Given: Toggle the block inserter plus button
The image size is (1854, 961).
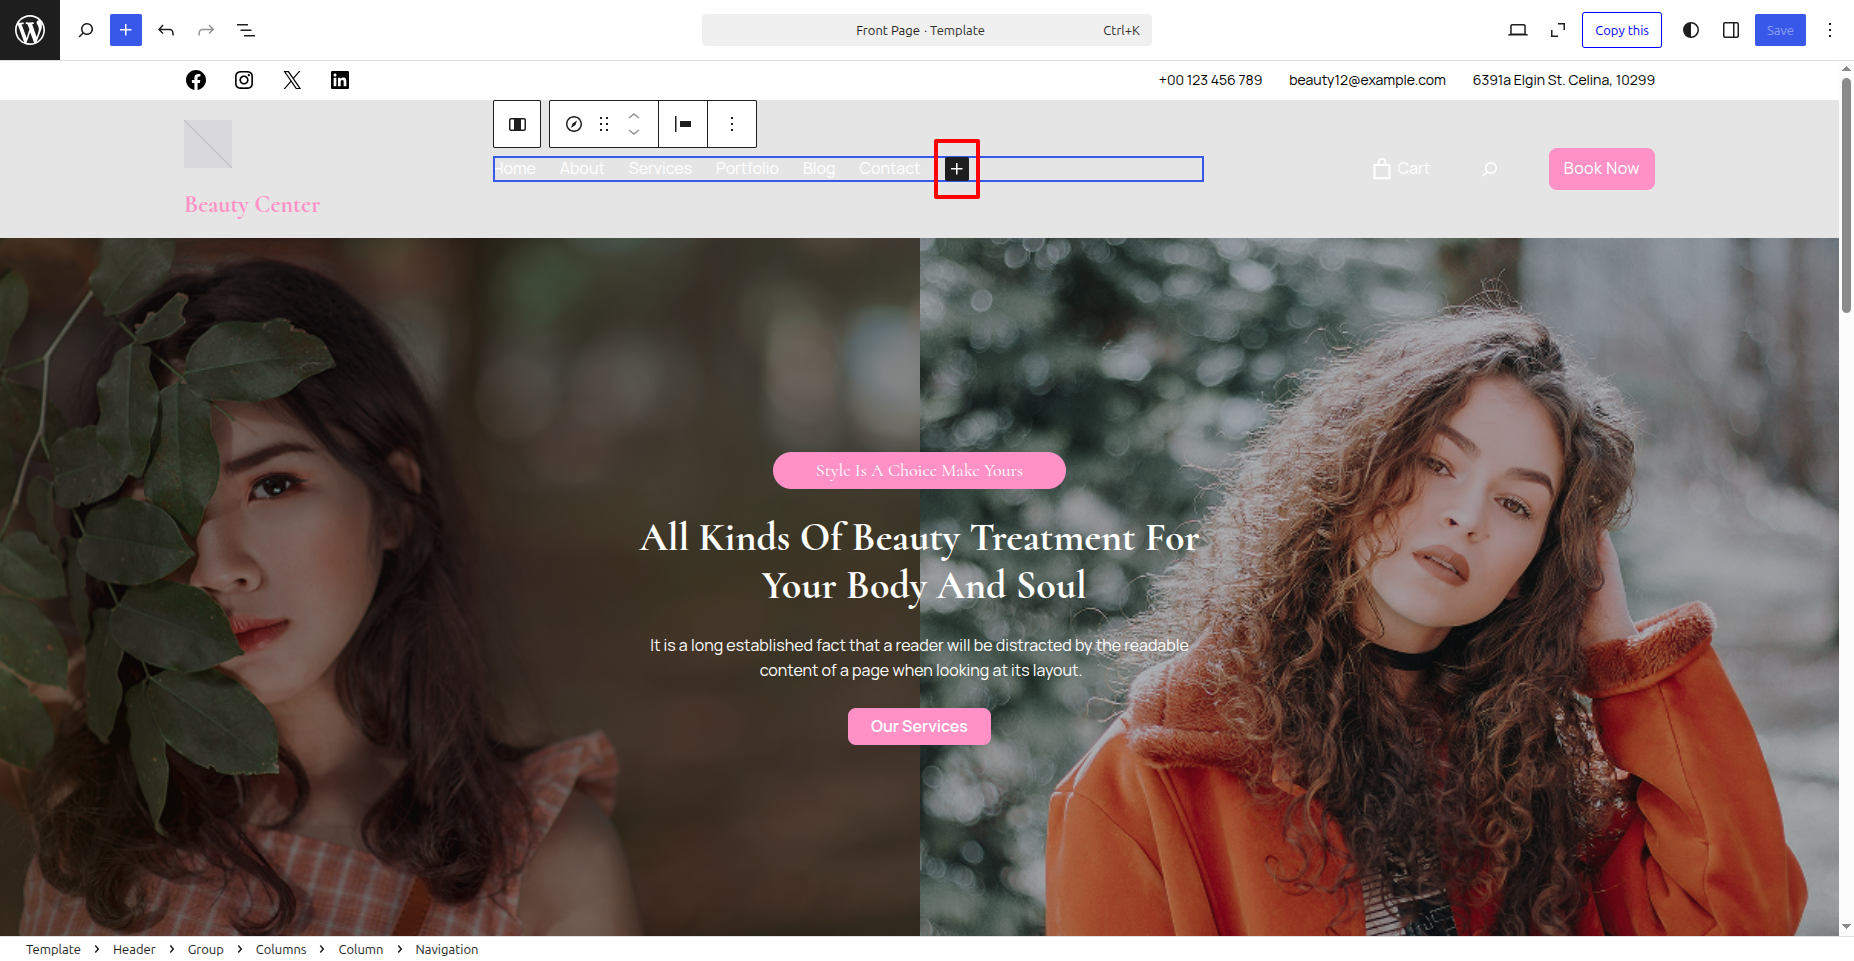Looking at the screenshot, I should click(x=126, y=30).
